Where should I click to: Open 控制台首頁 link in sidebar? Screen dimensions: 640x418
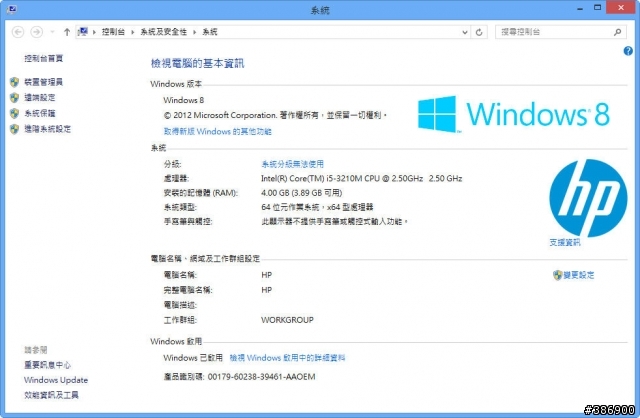pos(44,58)
